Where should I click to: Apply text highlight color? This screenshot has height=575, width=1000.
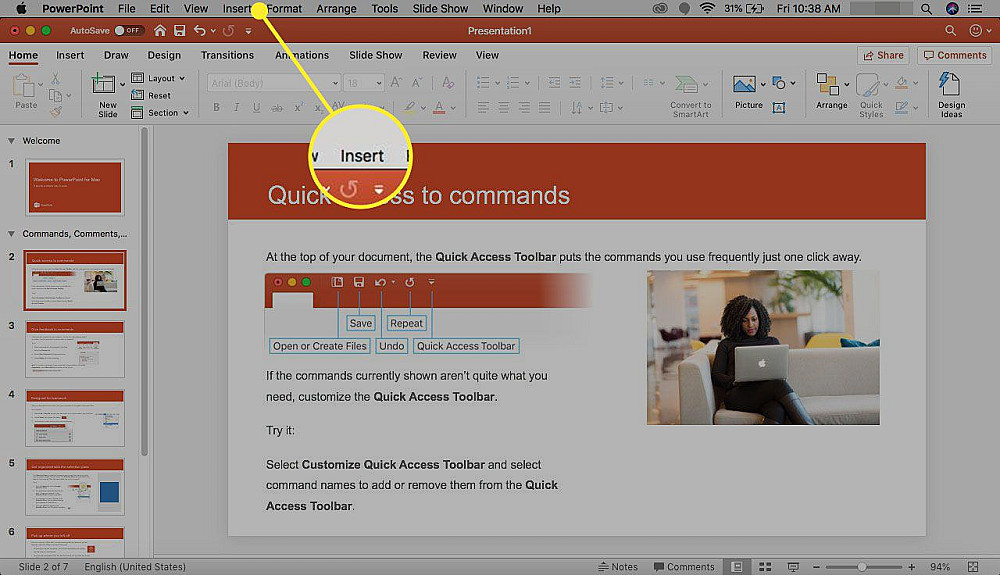coord(409,108)
